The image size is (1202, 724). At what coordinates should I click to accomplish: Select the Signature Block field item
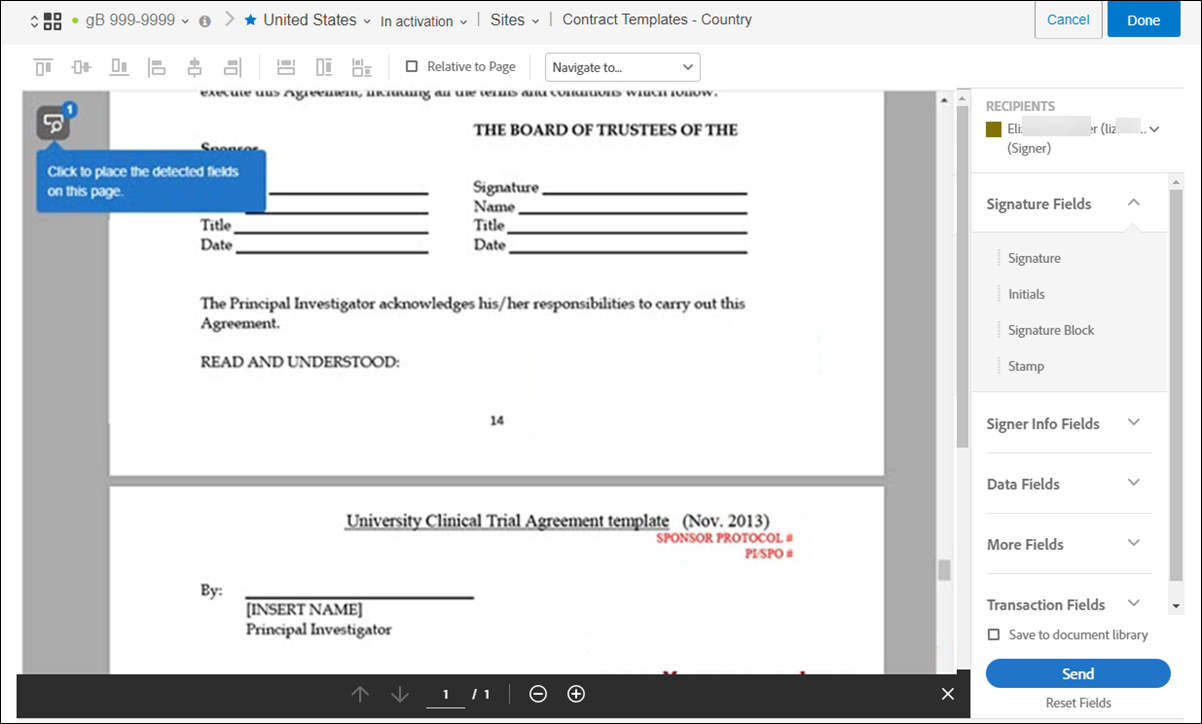click(1051, 330)
